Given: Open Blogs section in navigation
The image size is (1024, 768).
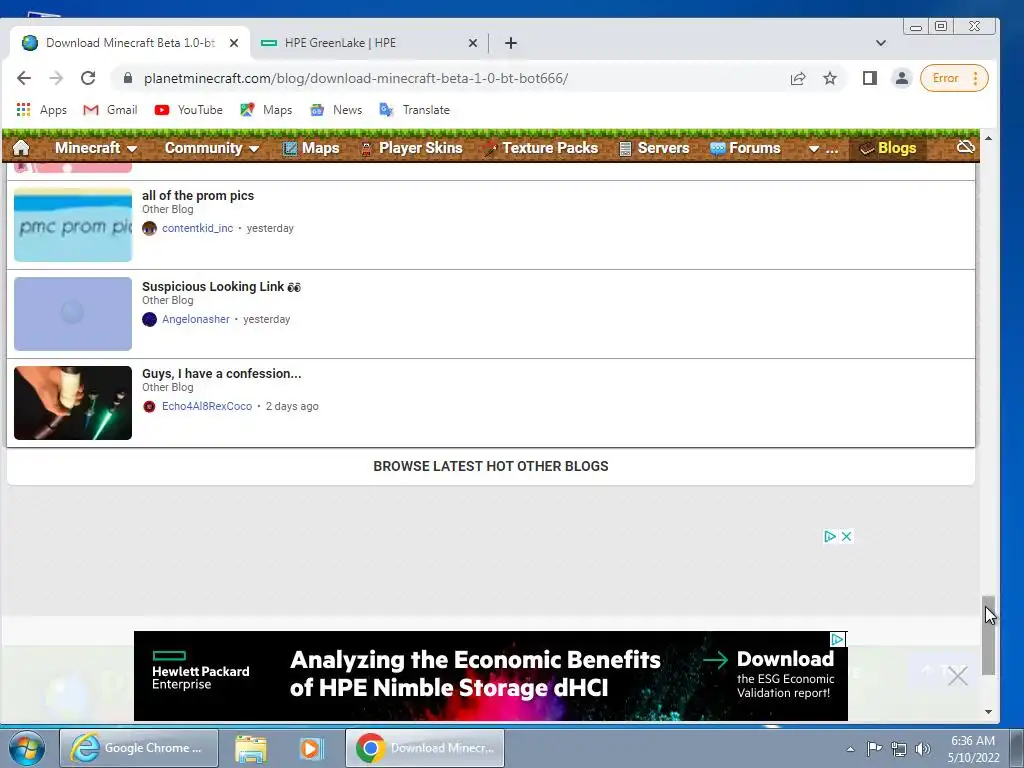Looking at the screenshot, I should [888, 148].
